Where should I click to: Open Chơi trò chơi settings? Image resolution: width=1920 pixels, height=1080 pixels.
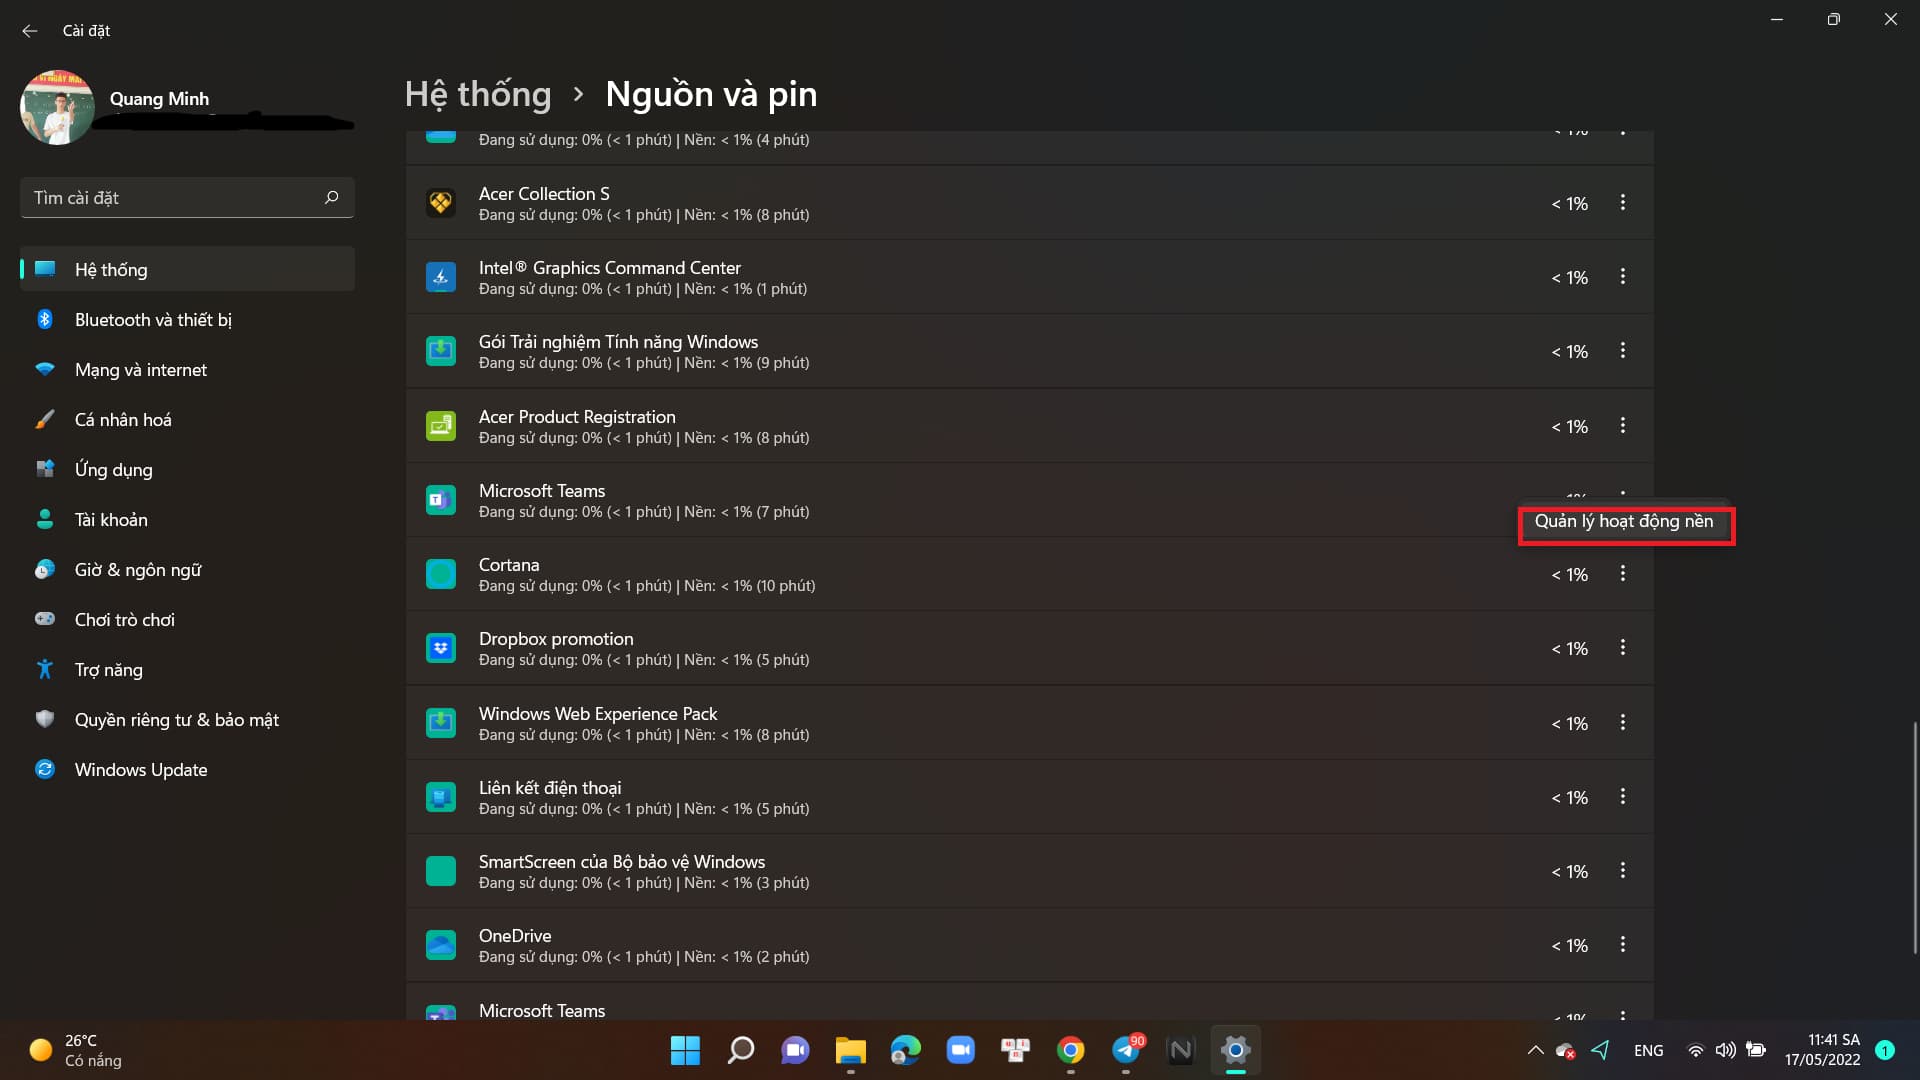click(x=187, y=619)
